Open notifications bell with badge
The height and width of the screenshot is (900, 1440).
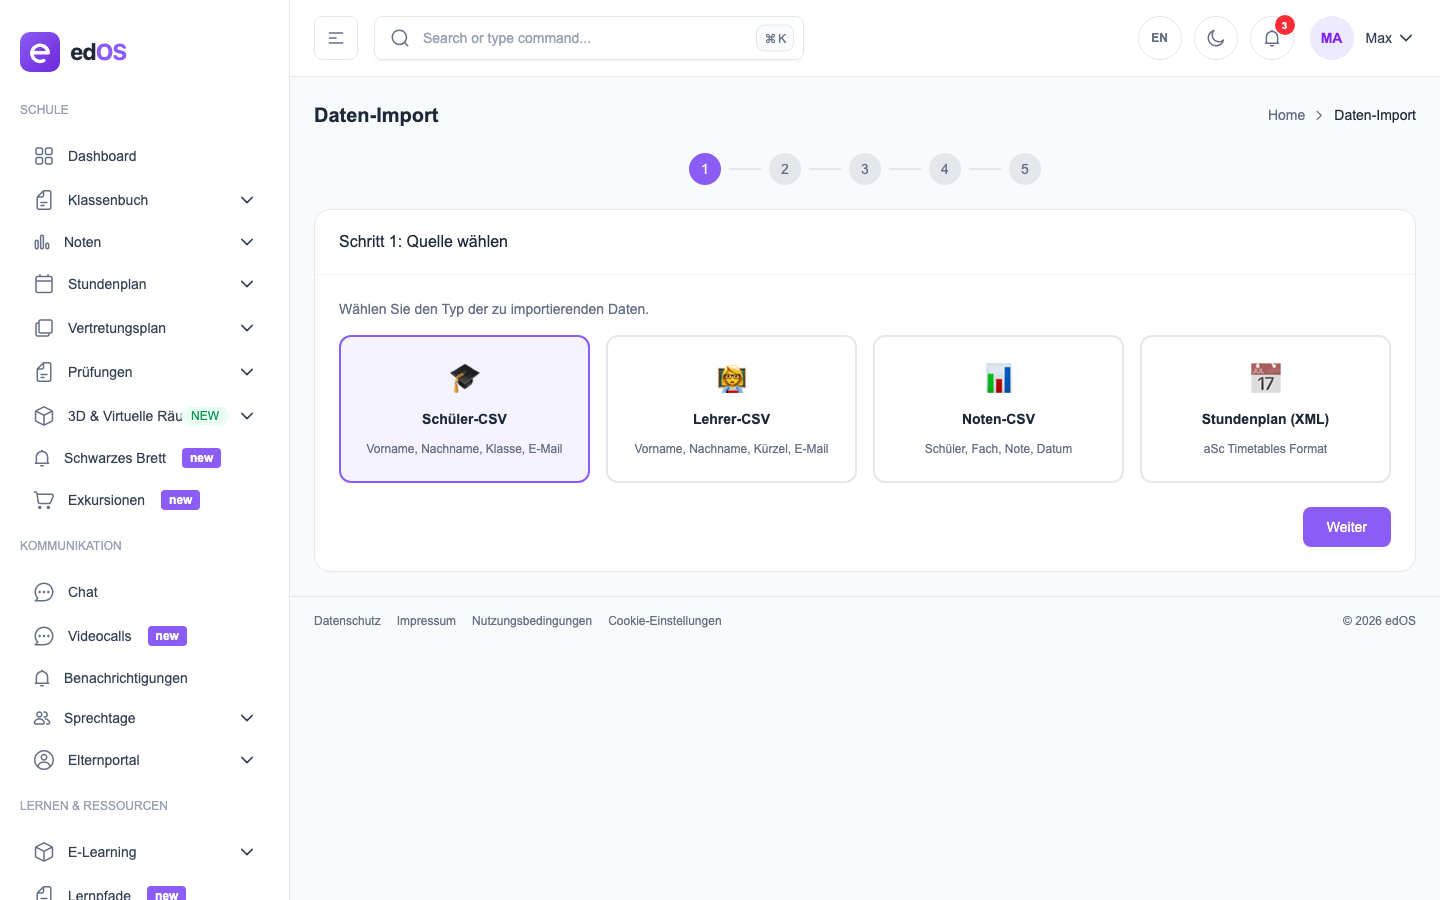1272,38
